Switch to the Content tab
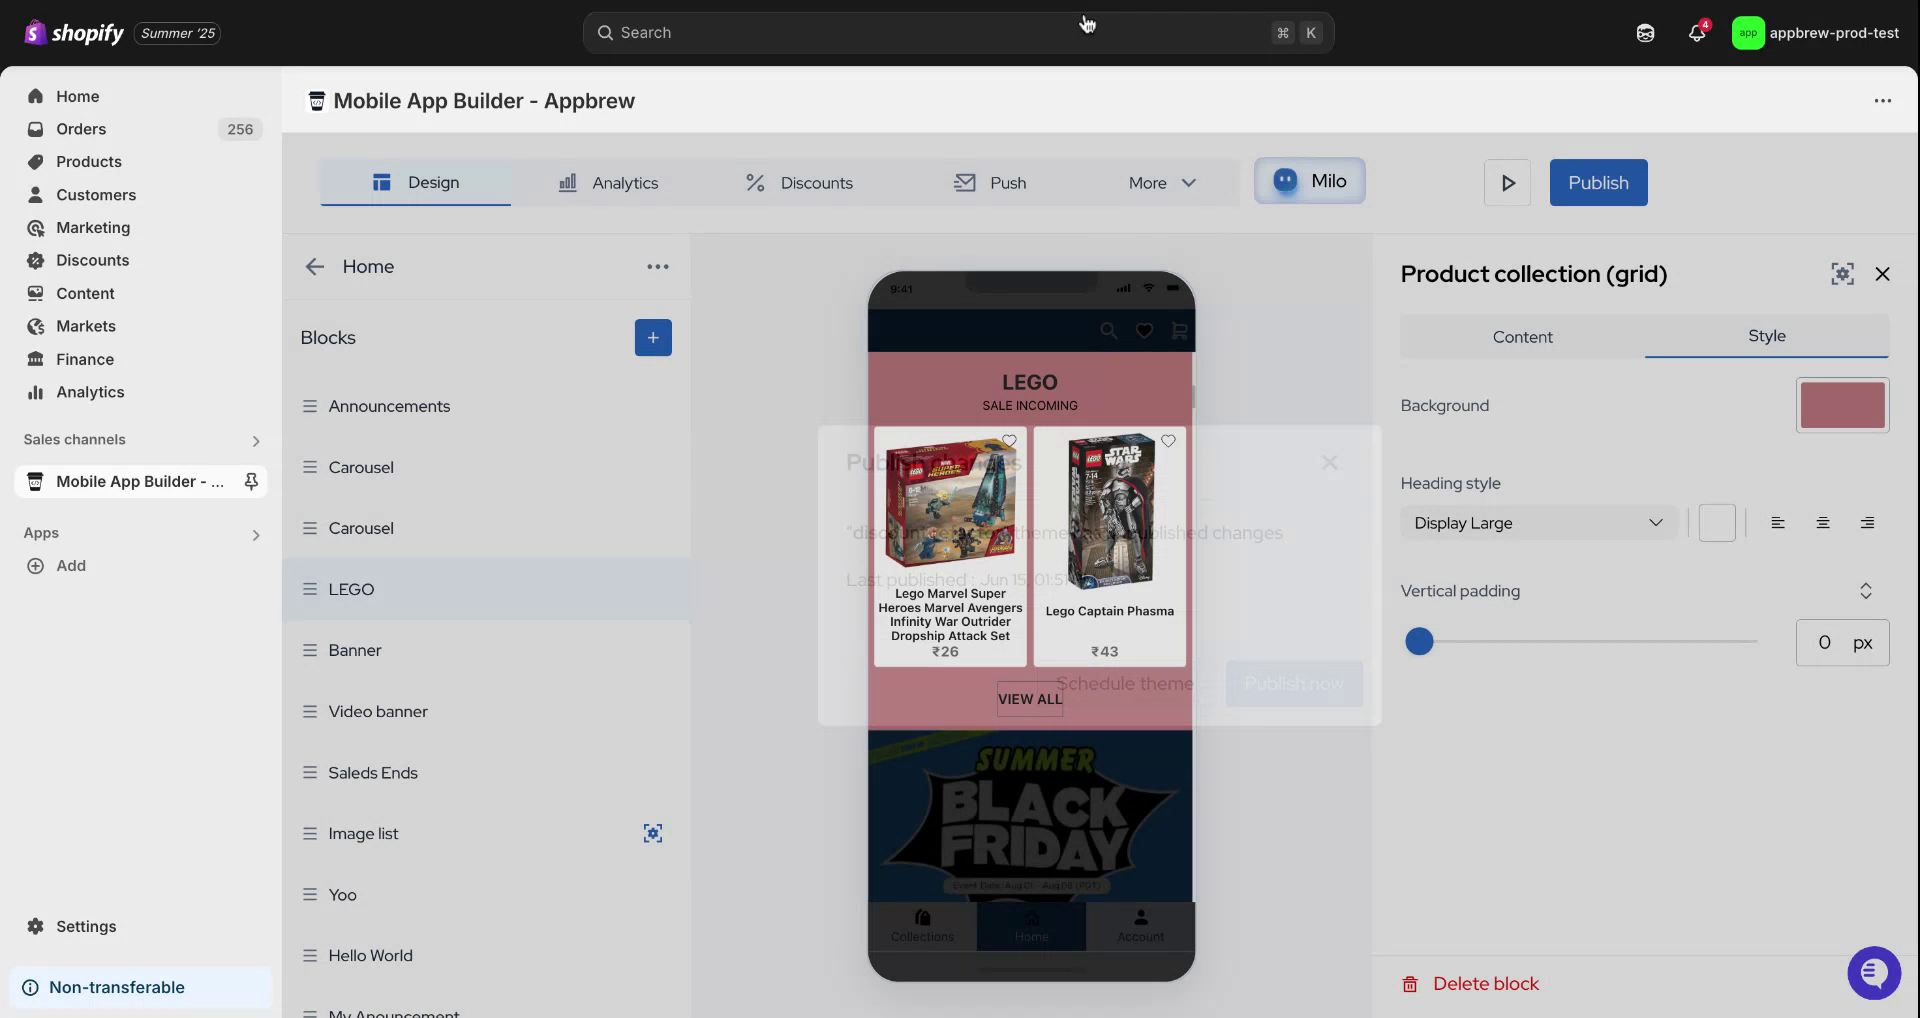The width and height of the screenshot is (1920, 1018). click(1522, 337)
